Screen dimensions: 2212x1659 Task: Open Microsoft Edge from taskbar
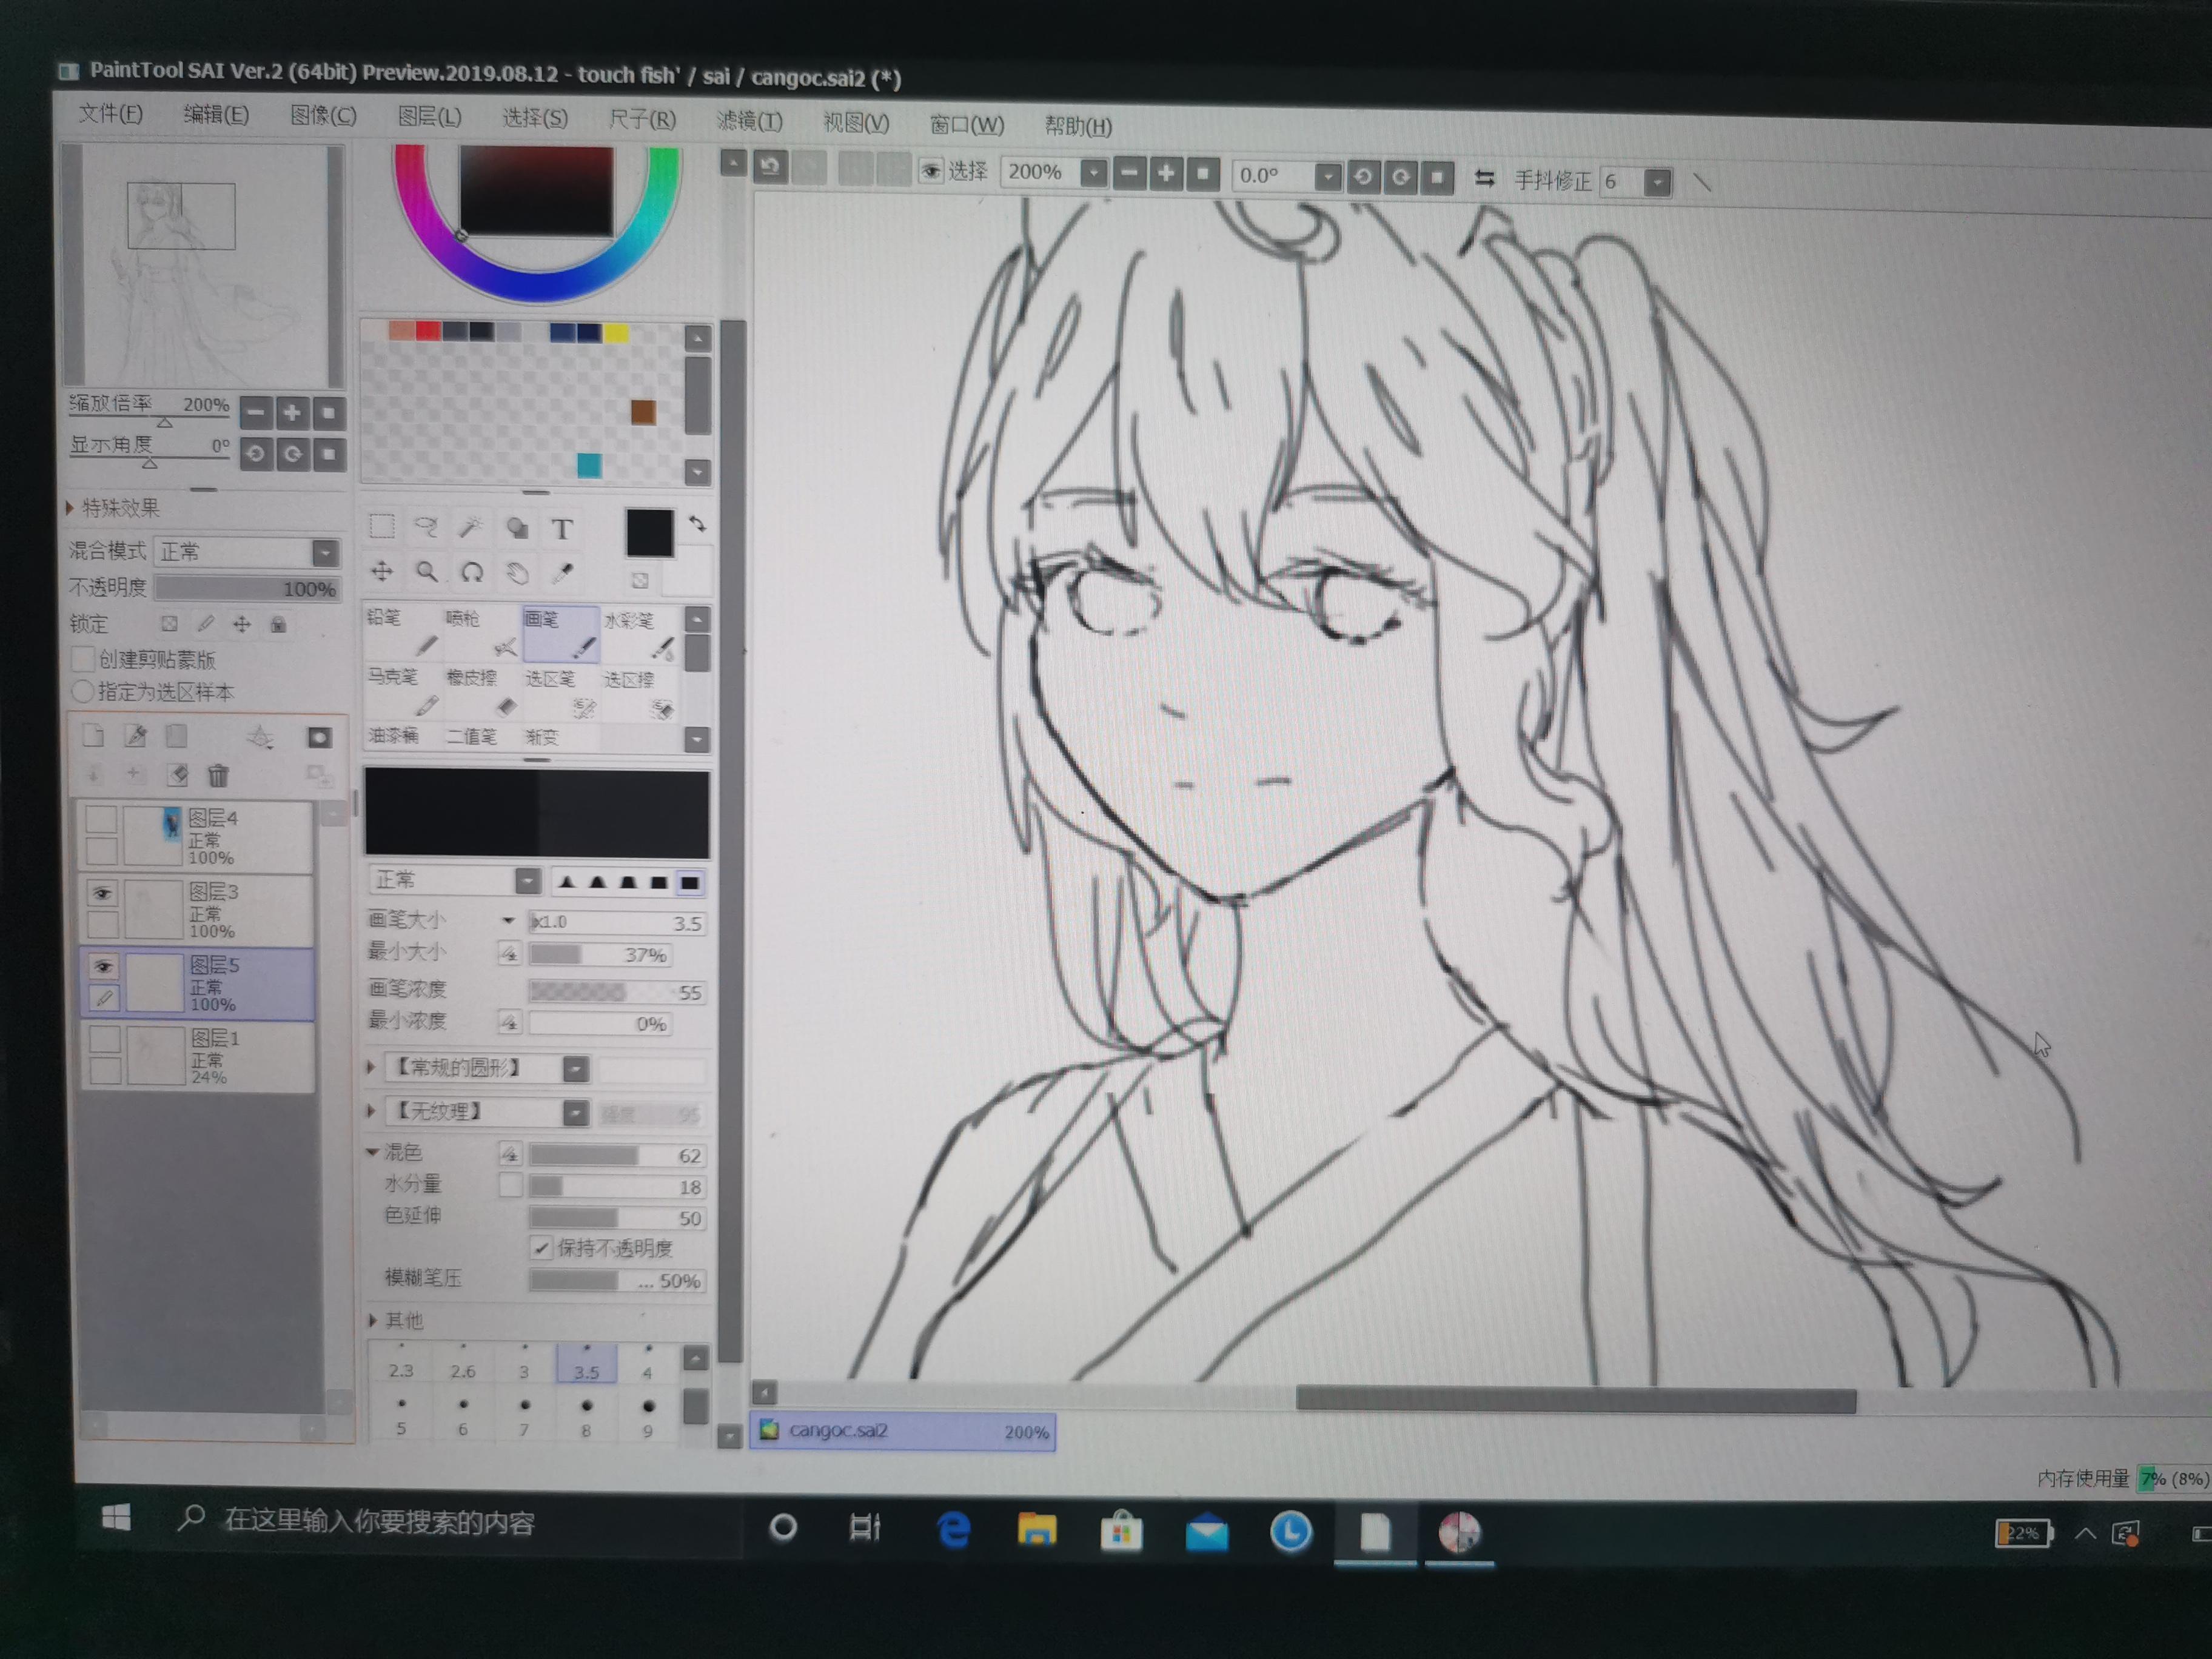coord(954,1530)
